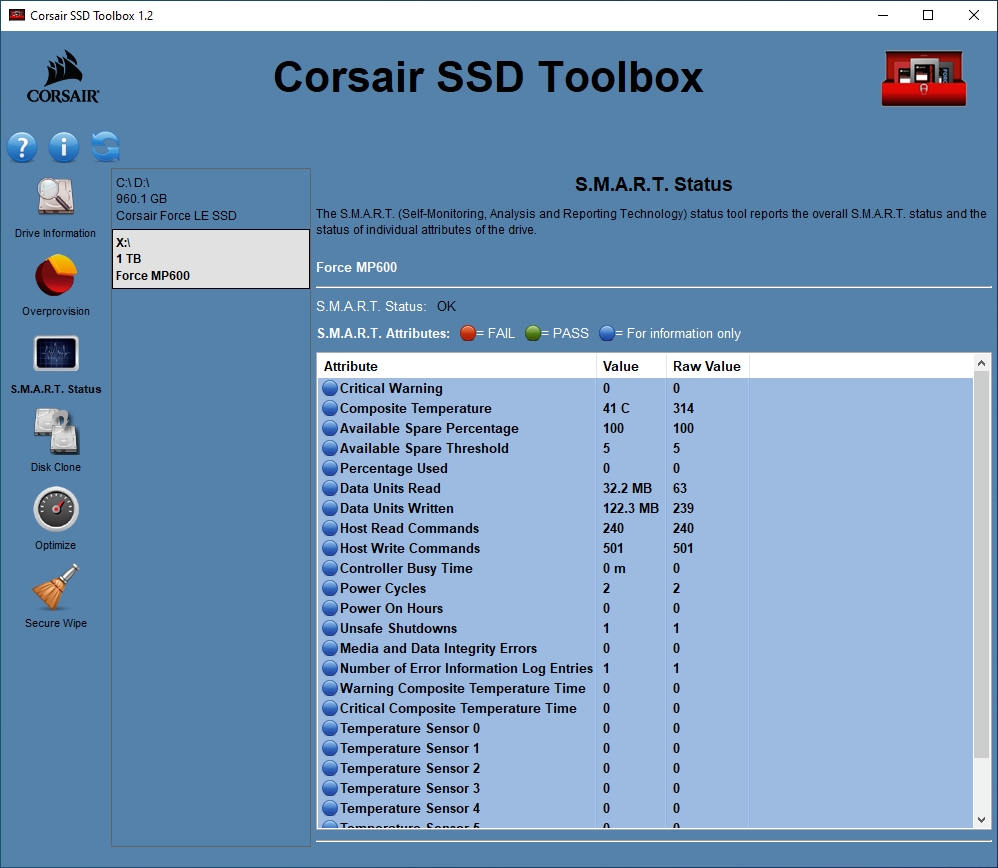Image resolution: width=998 pixels, height=868 pixels.
Task: Select Critical Composite Temperature Time row
Action: coord(645,708)
